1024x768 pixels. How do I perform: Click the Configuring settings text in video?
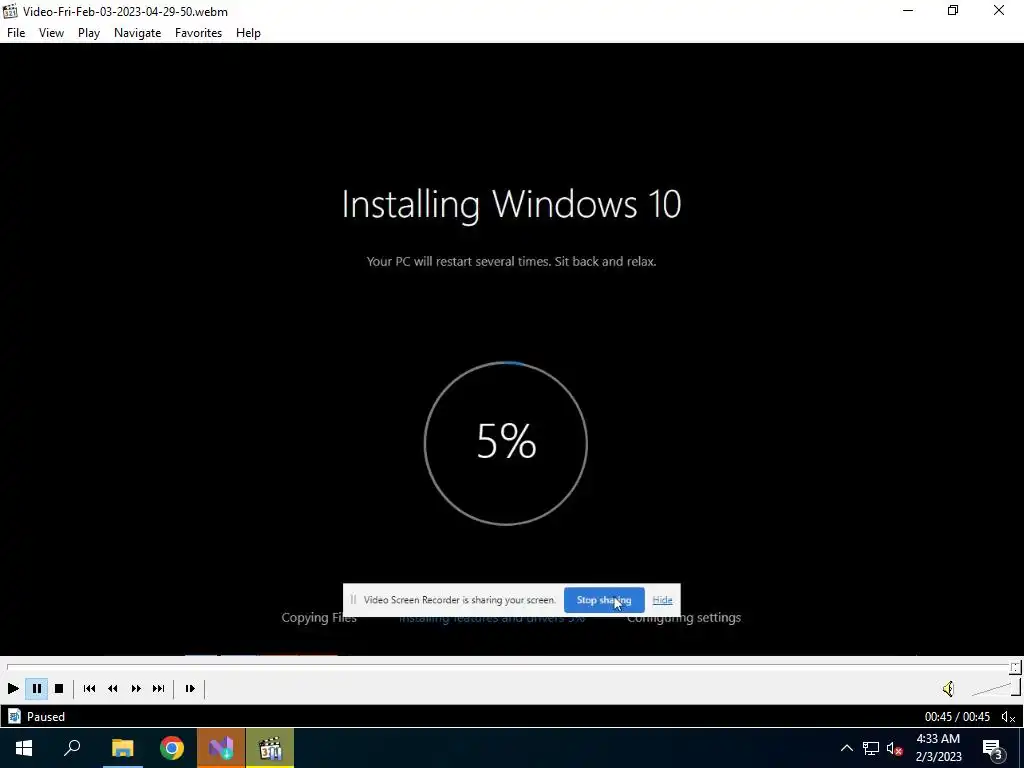(x=684, y=618)
